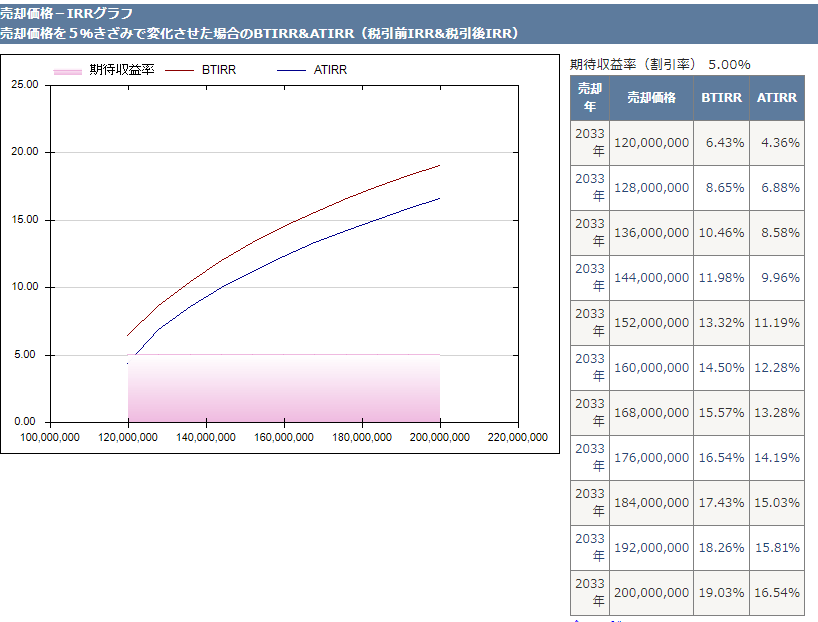Click the 144,000,000 sale price cell
This screenshot has height=622, width=818.
coord(651,278)
